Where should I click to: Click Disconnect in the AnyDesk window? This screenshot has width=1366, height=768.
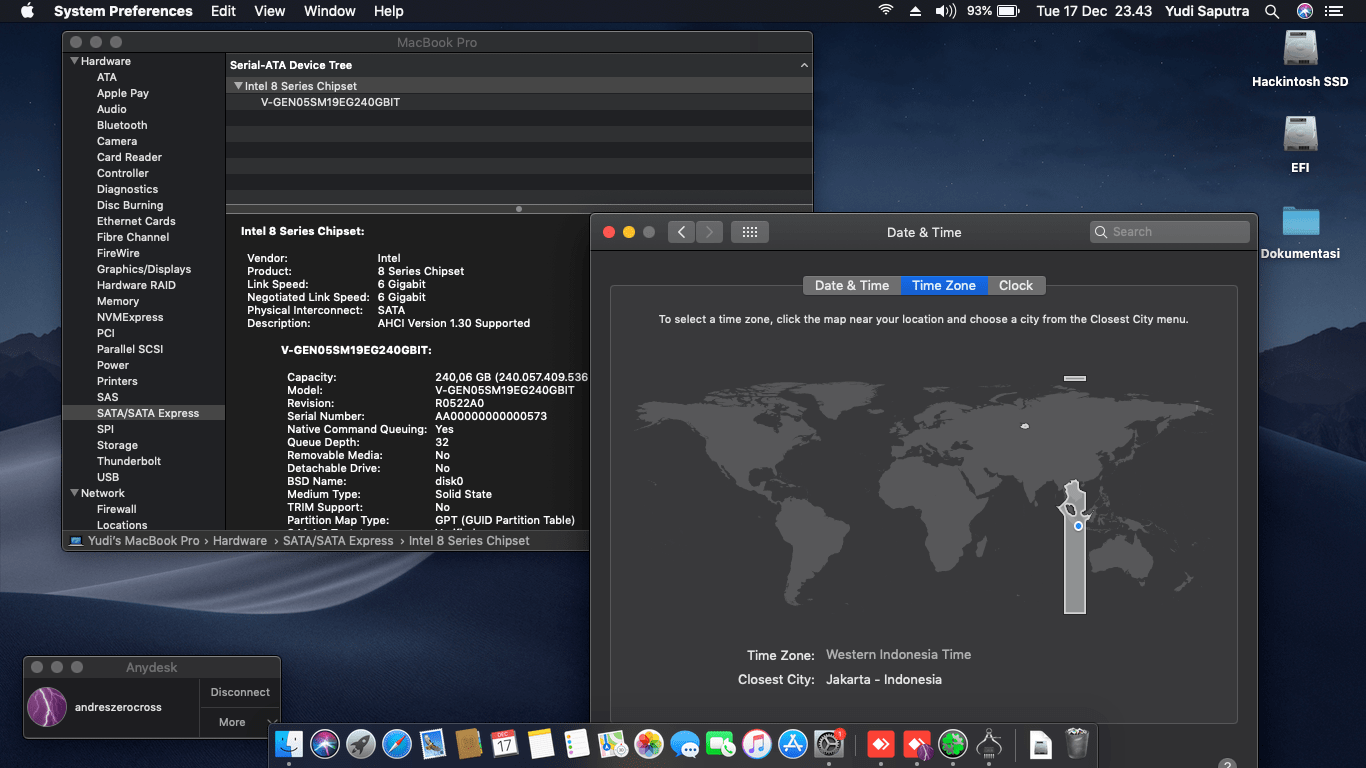pyautogui.click(x=239, y=691)
